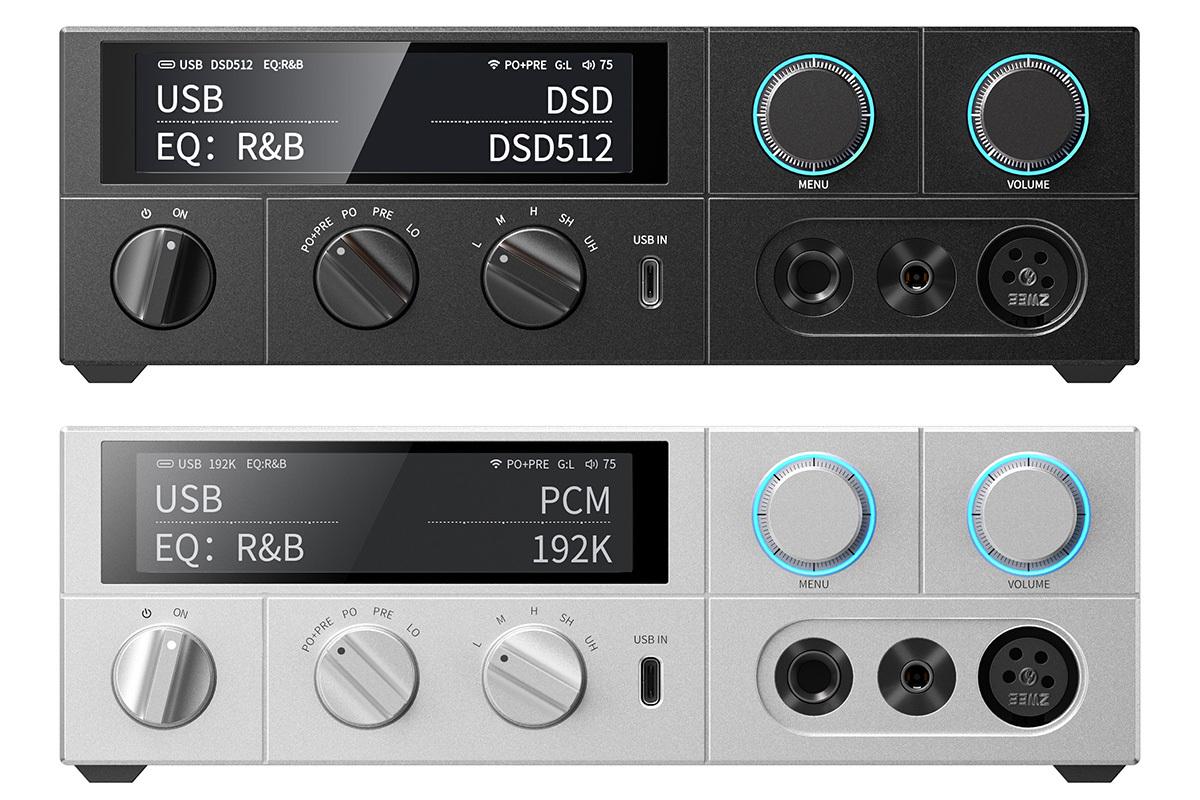Click large 'EQ: R&B' on the black display
The width and height of the screenshot is (1200, 800).
pos(230,148)
